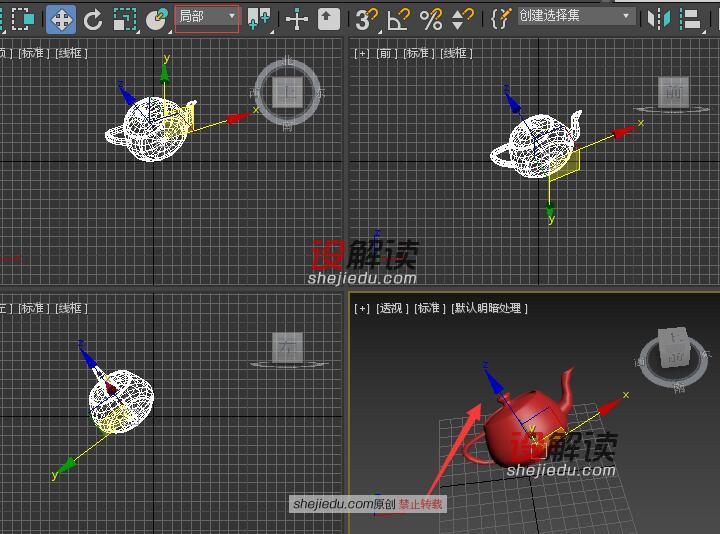The height and width of the screenshot is (534, 720).
Task: Click the green Y axis arrow in front viewport
Action: (x=550, y=211)
